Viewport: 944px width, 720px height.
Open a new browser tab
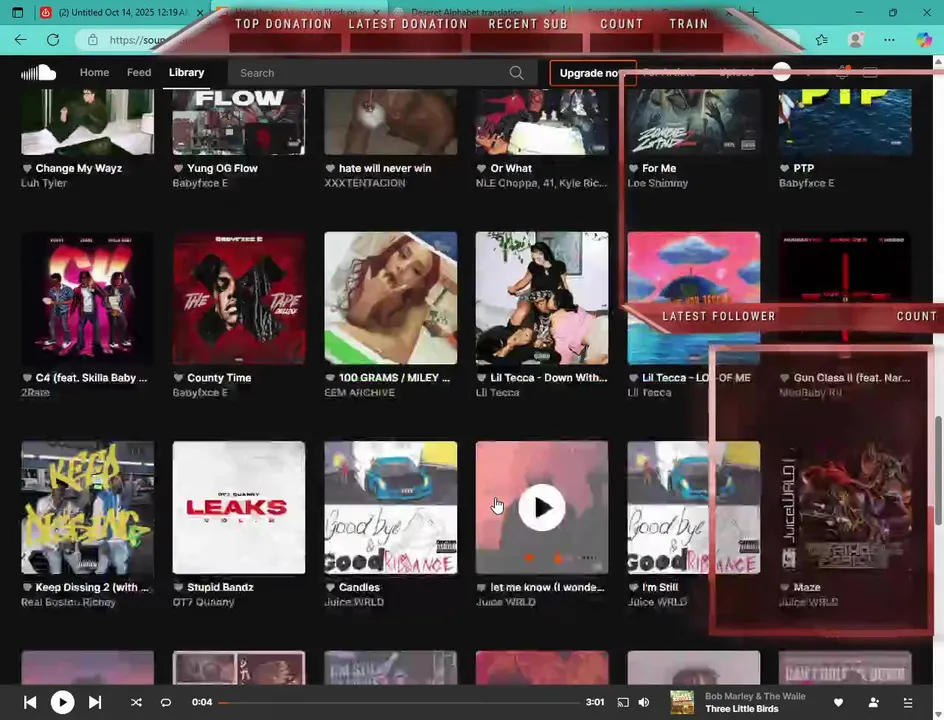click(753, 13)
